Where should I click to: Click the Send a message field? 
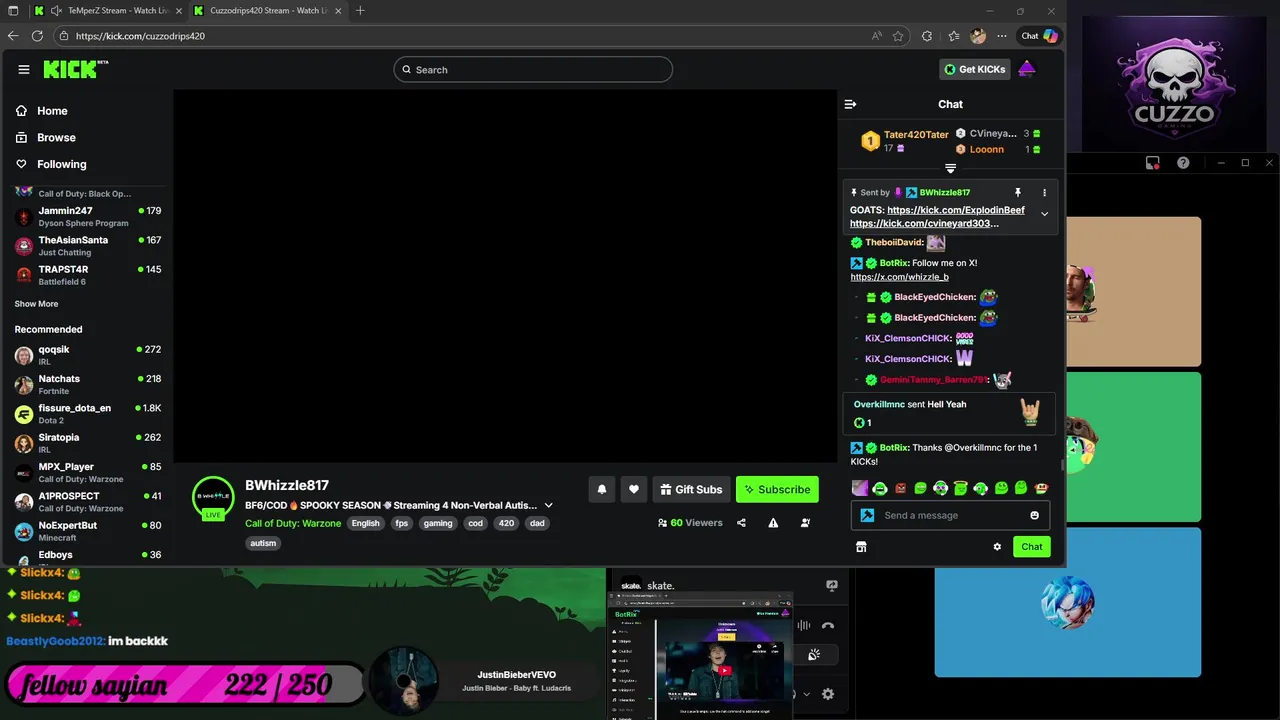(950, 515)
